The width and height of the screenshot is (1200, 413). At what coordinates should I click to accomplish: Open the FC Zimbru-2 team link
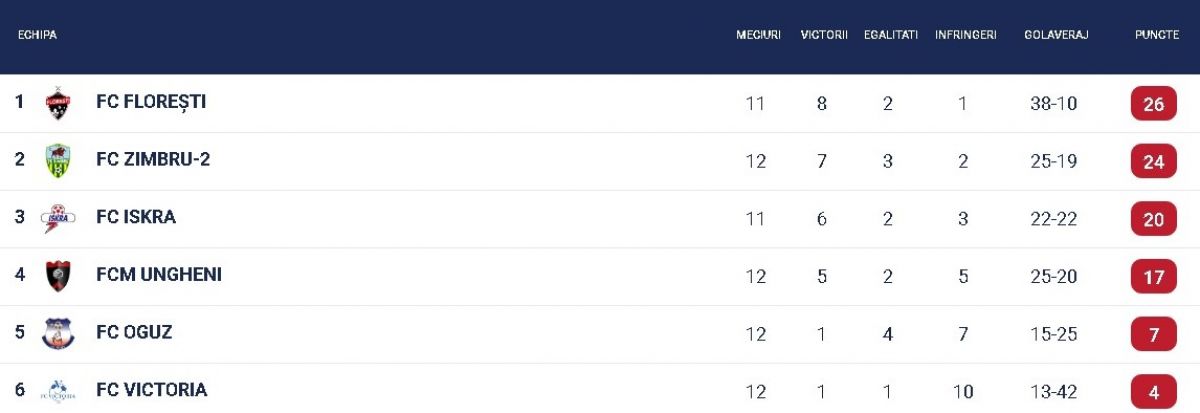[x=153, y=160]
